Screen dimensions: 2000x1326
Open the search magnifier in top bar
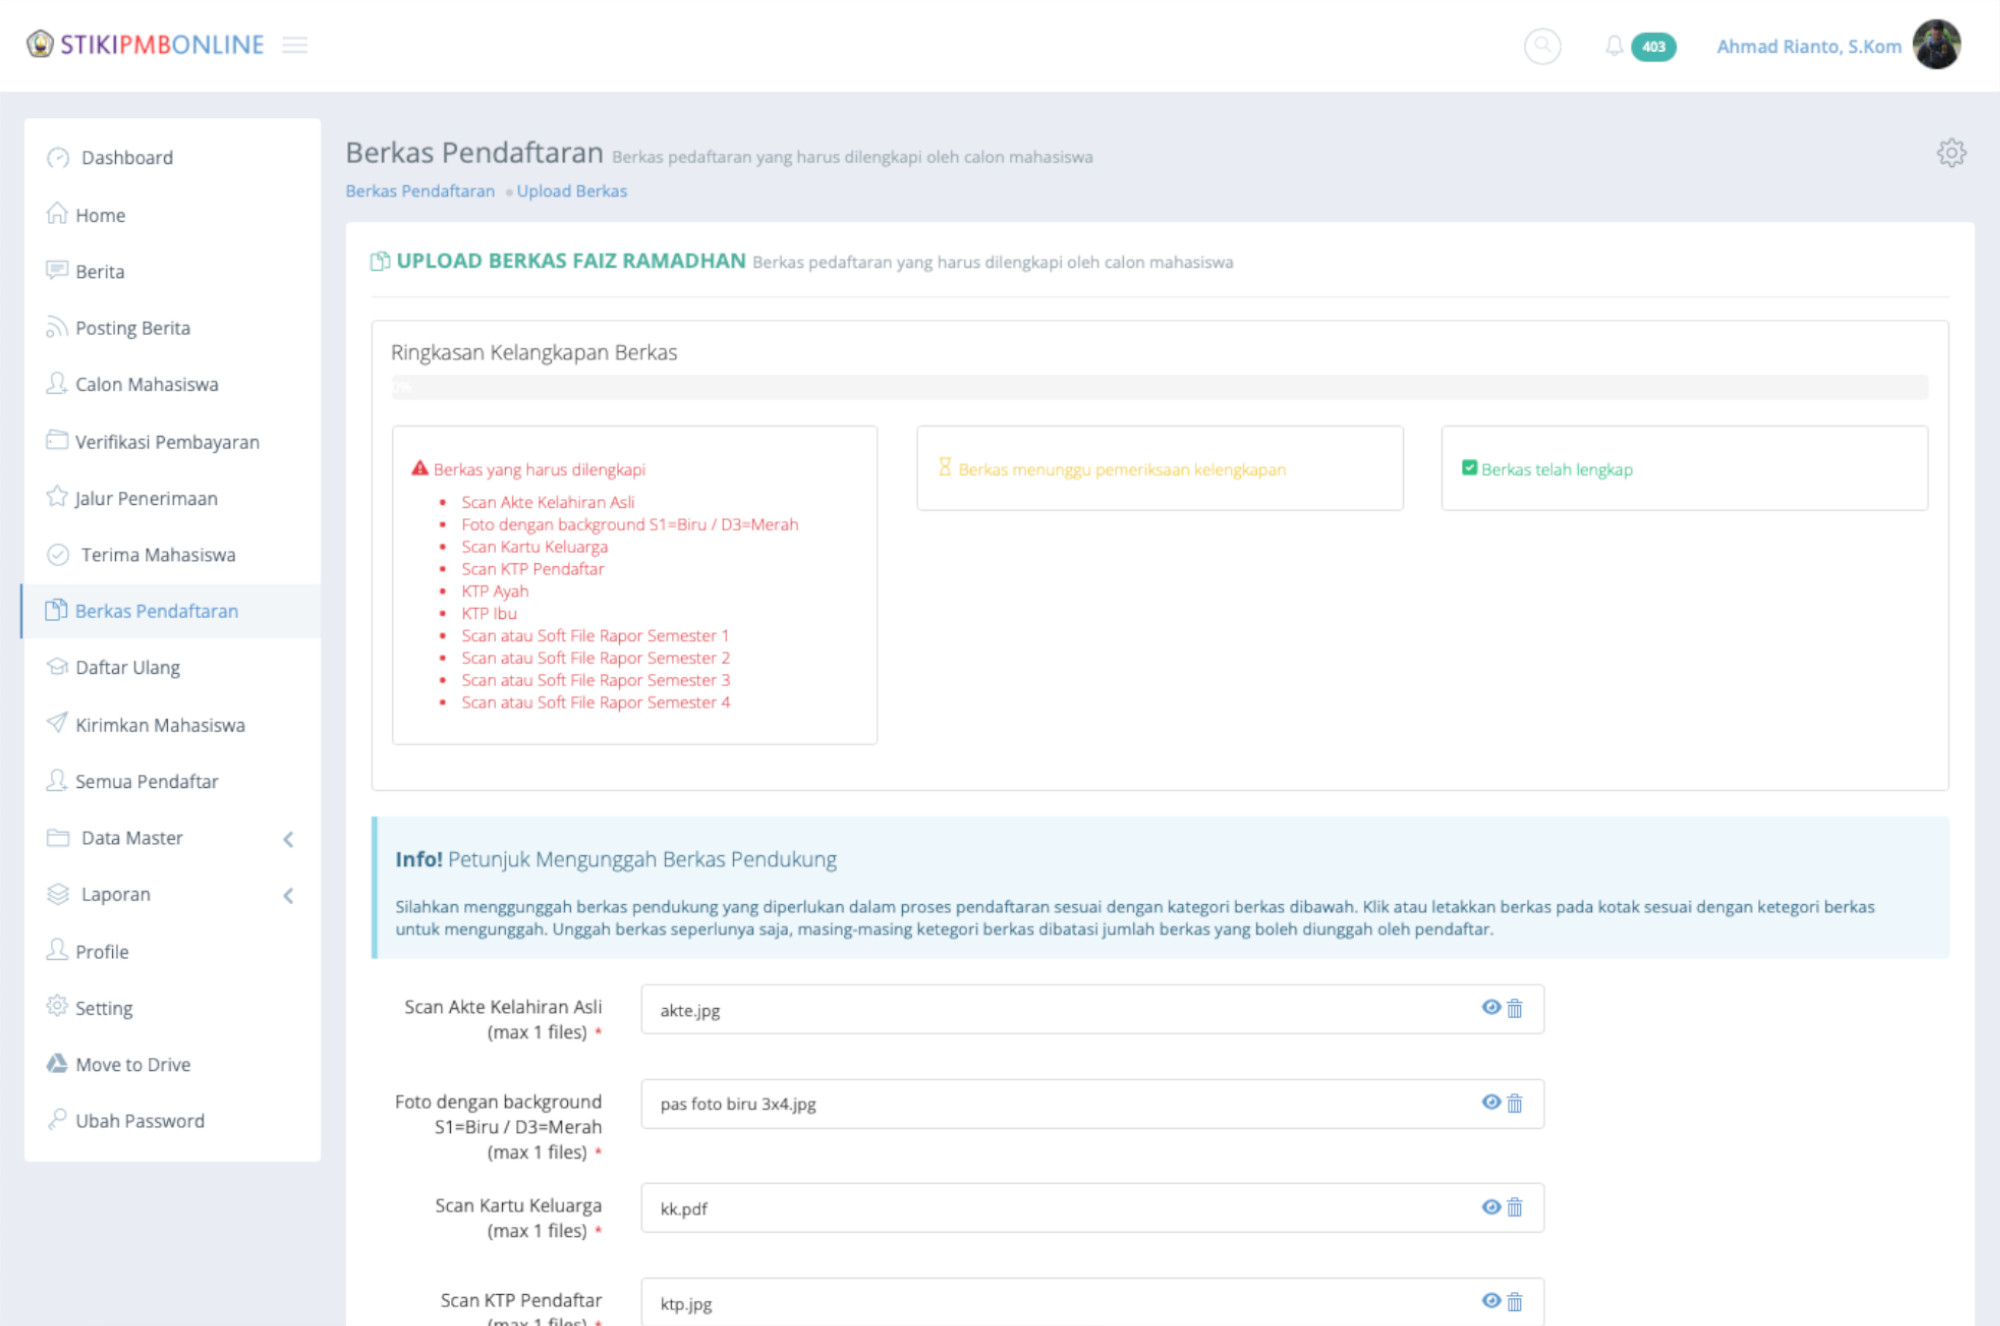click(x=1541, y=46)
